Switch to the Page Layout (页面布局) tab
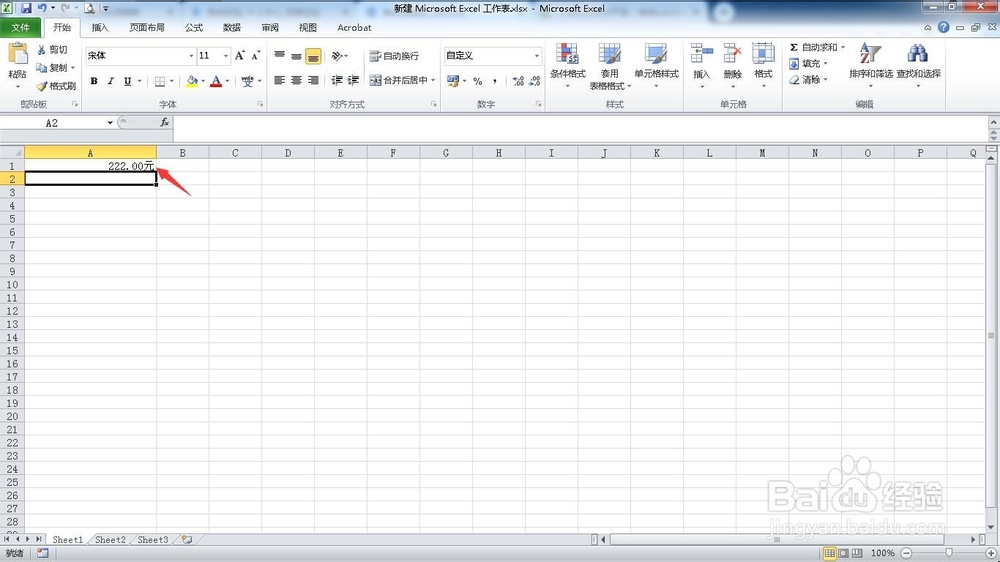The image size is (1000, 562). [147, 27]
